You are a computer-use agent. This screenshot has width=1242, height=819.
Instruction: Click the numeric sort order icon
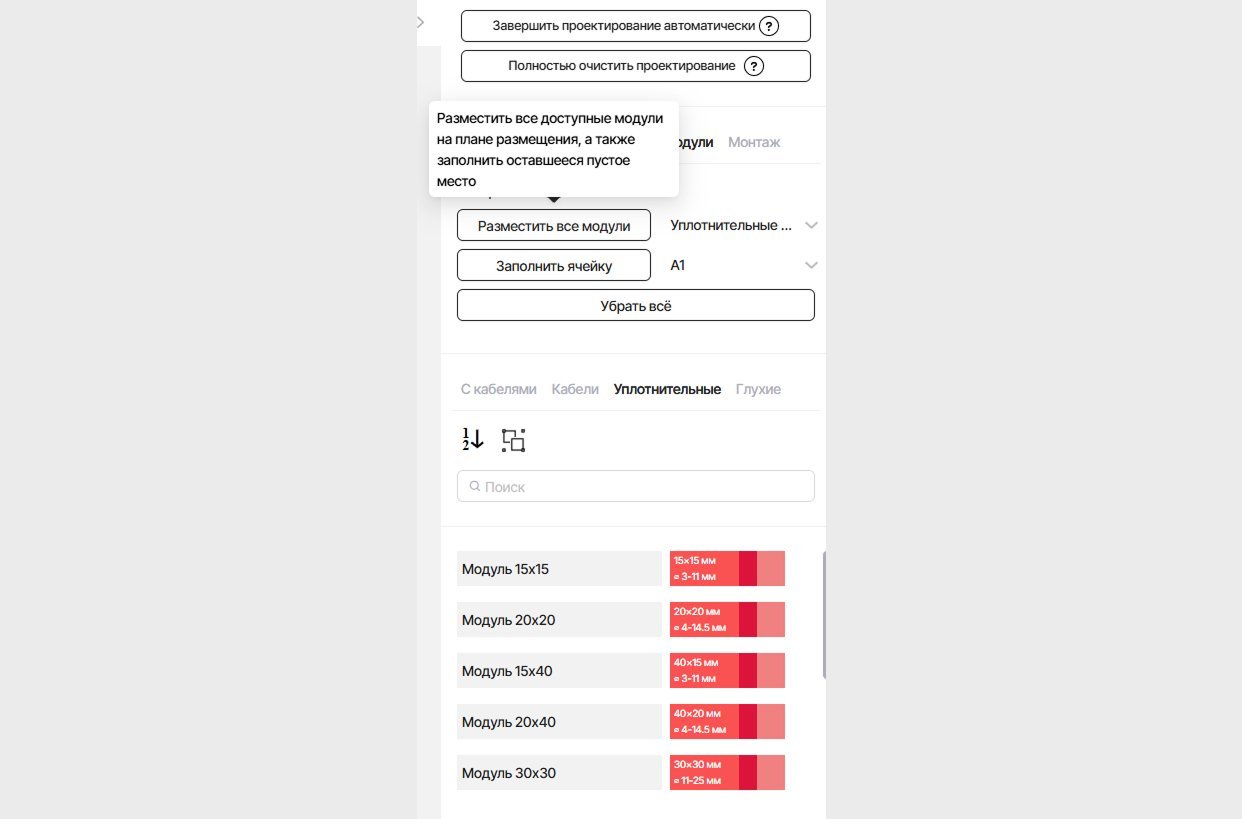pyautogui.click(x=473, y=439)
